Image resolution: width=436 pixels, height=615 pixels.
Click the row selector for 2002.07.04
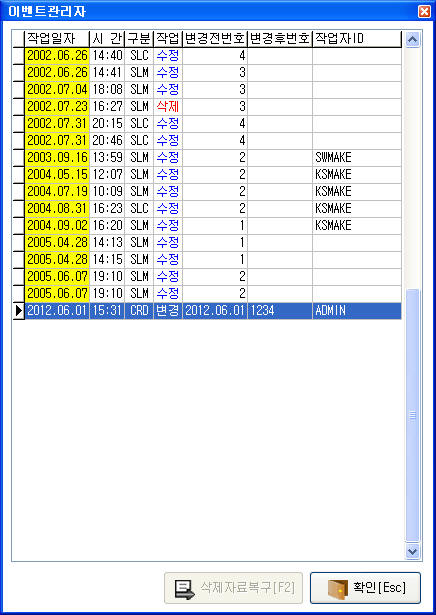pyautogui.click(x=19, y=89)
